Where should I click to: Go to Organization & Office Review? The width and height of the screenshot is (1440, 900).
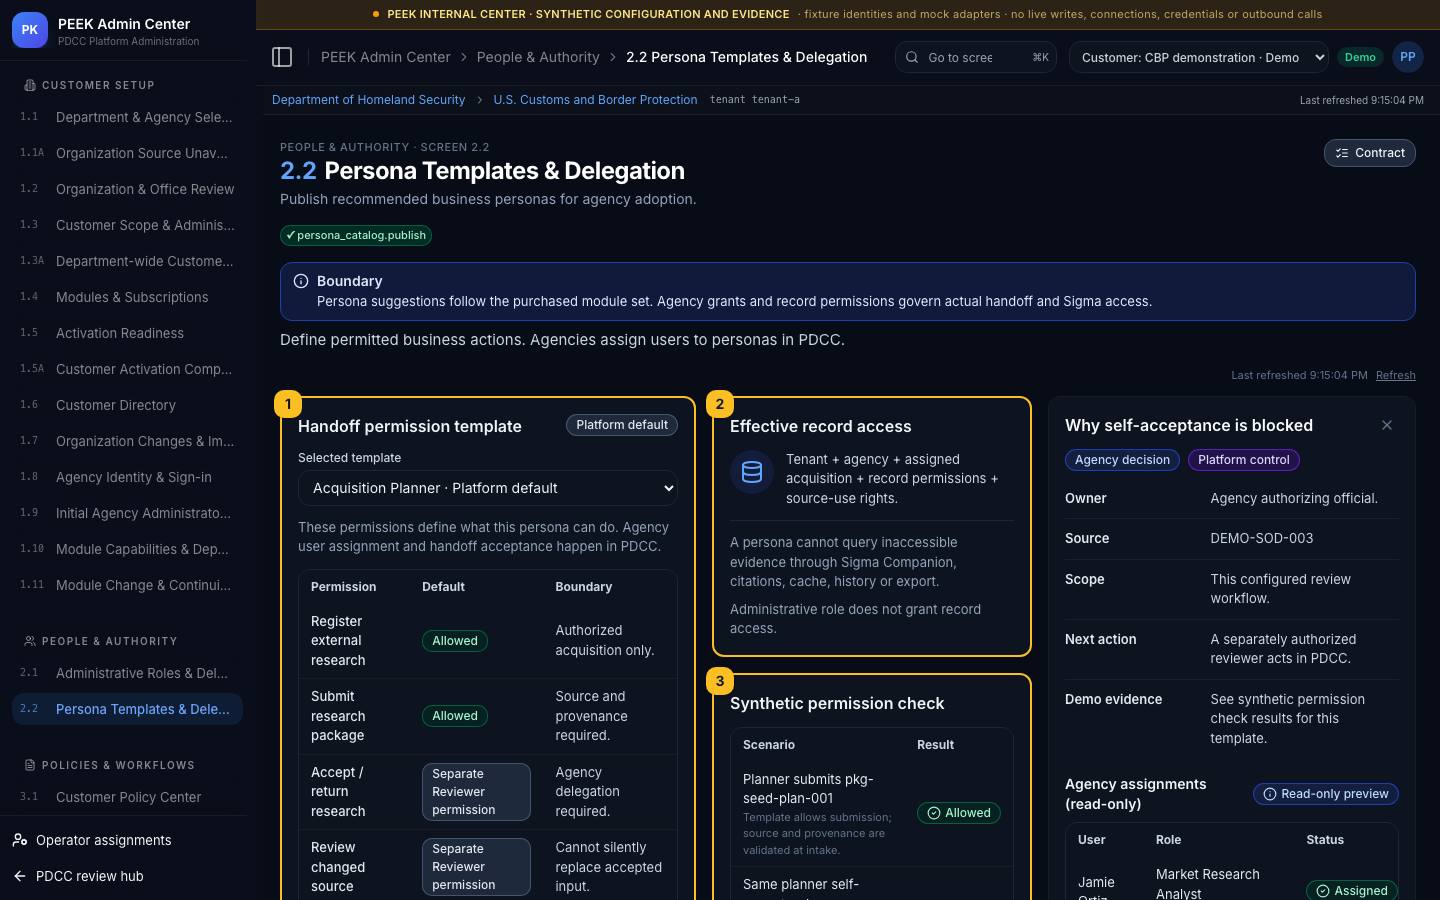point(127,189)
